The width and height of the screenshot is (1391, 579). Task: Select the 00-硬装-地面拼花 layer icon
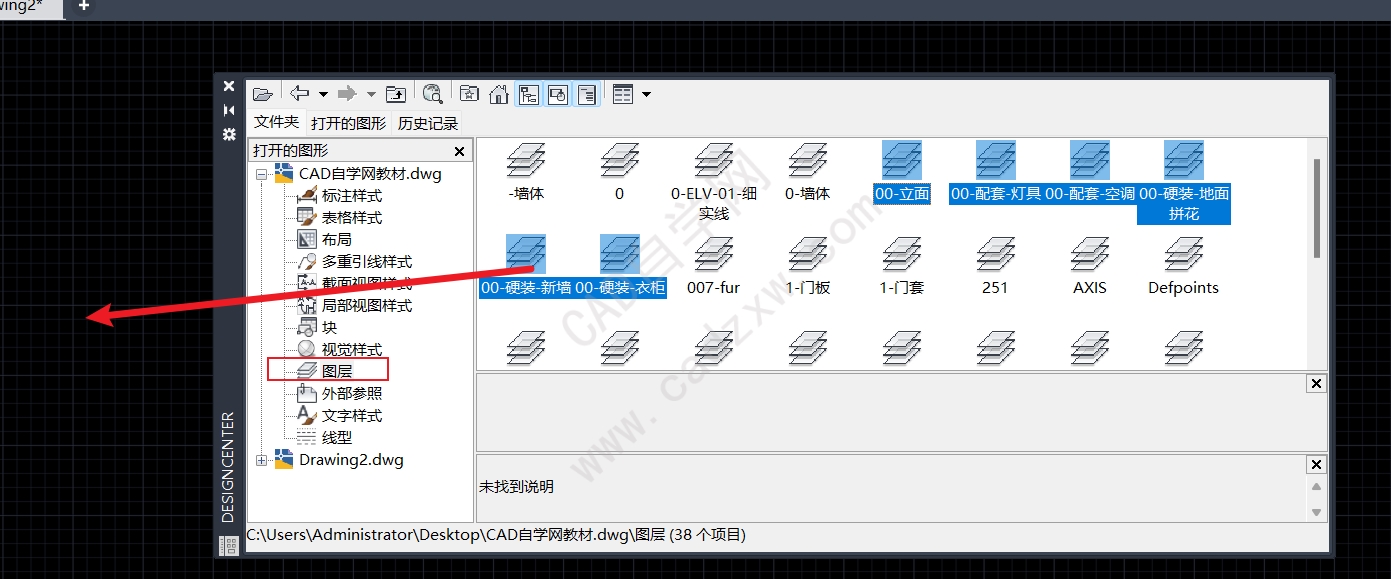tap(1184, 160)
